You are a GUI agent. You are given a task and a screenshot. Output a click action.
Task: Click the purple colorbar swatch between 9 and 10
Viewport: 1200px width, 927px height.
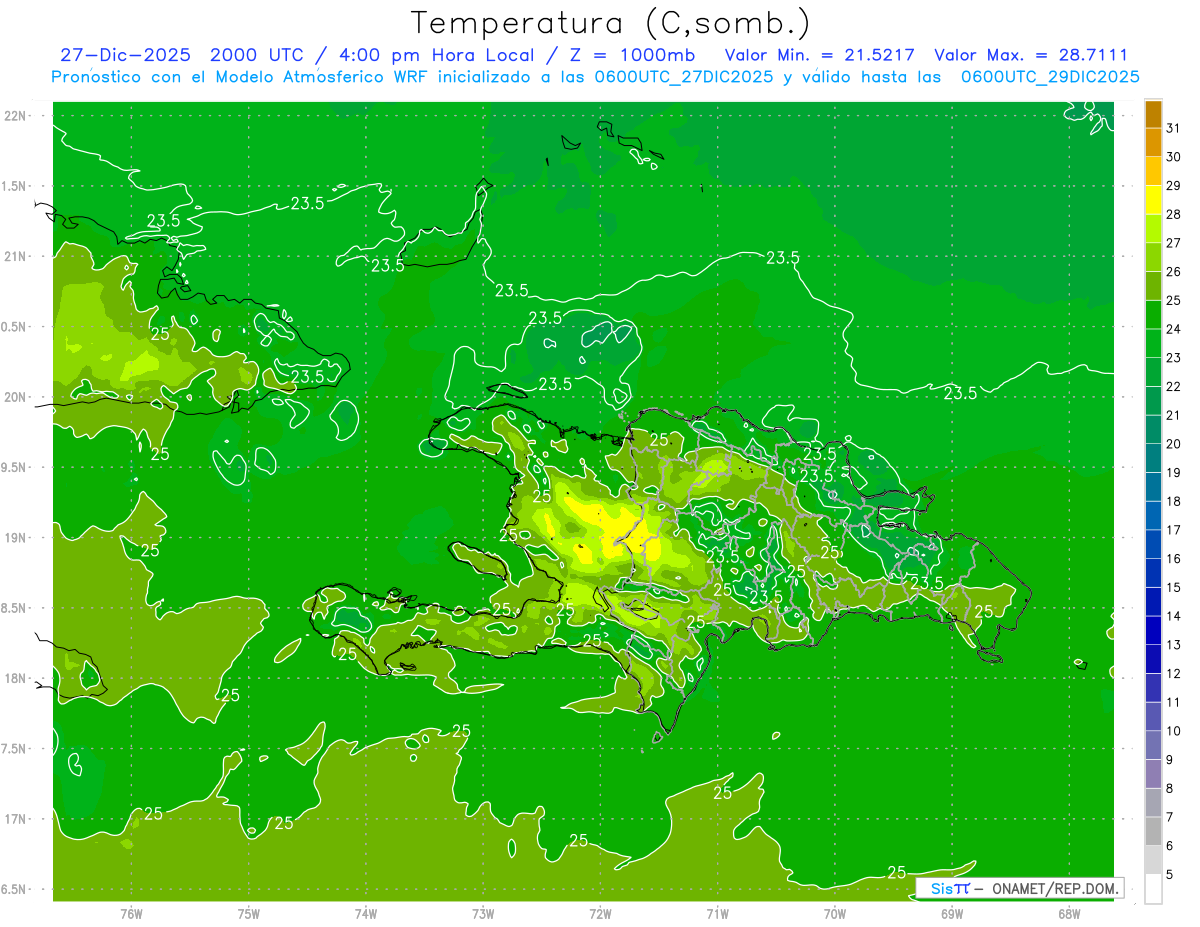click(x=1153, y=745)
